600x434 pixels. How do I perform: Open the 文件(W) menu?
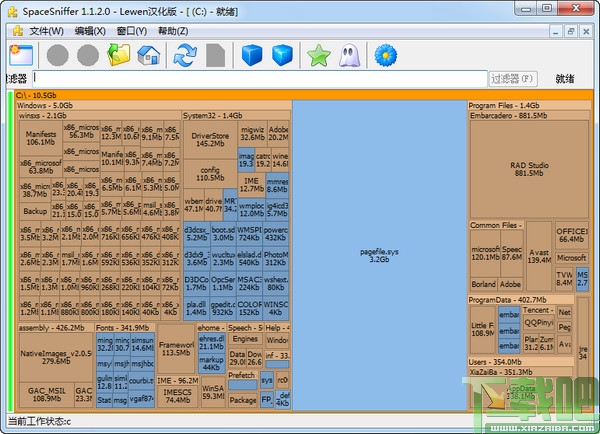46,31
